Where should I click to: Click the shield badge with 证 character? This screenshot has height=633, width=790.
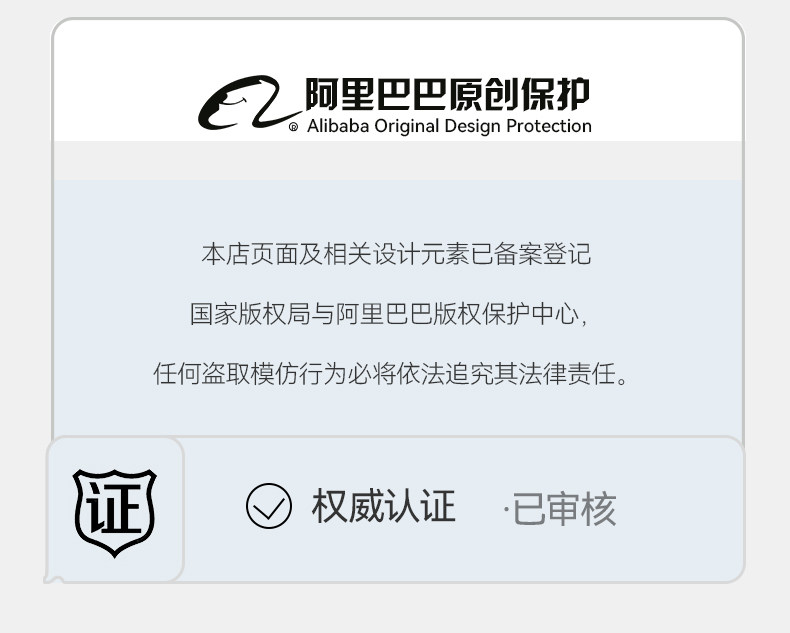[x=114, y=512]
